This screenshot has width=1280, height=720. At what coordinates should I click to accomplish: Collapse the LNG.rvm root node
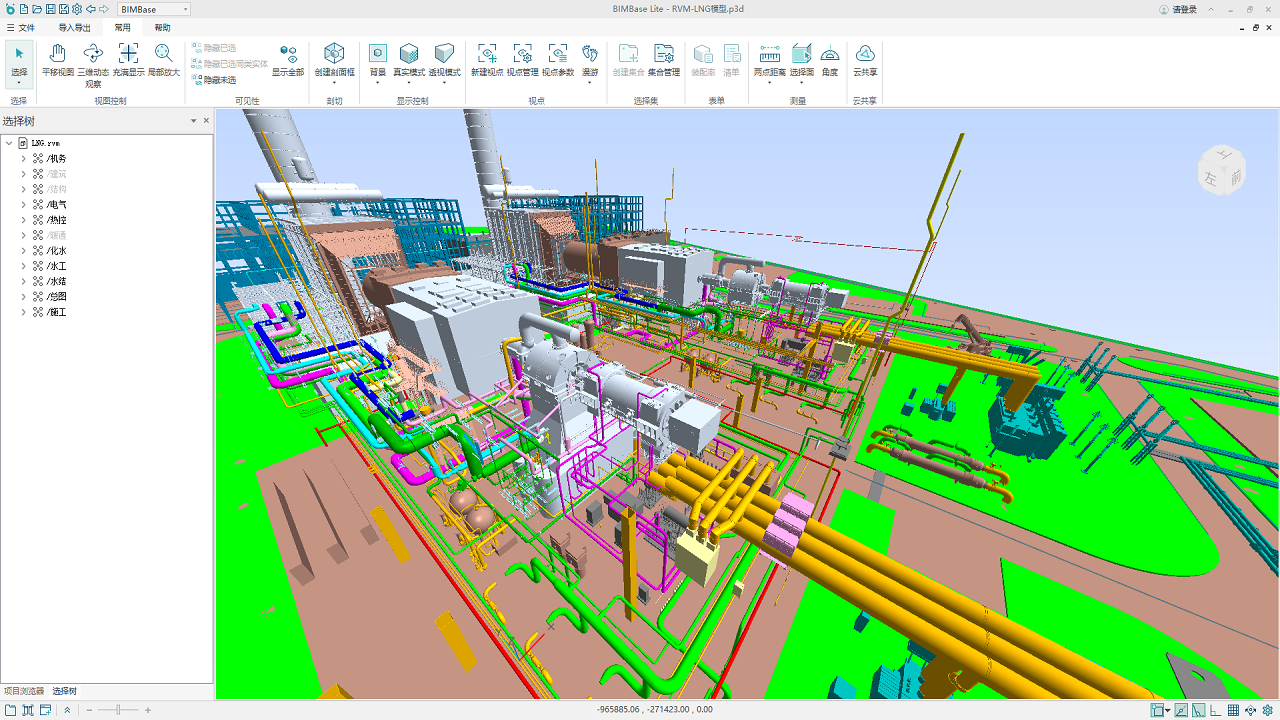9,143
